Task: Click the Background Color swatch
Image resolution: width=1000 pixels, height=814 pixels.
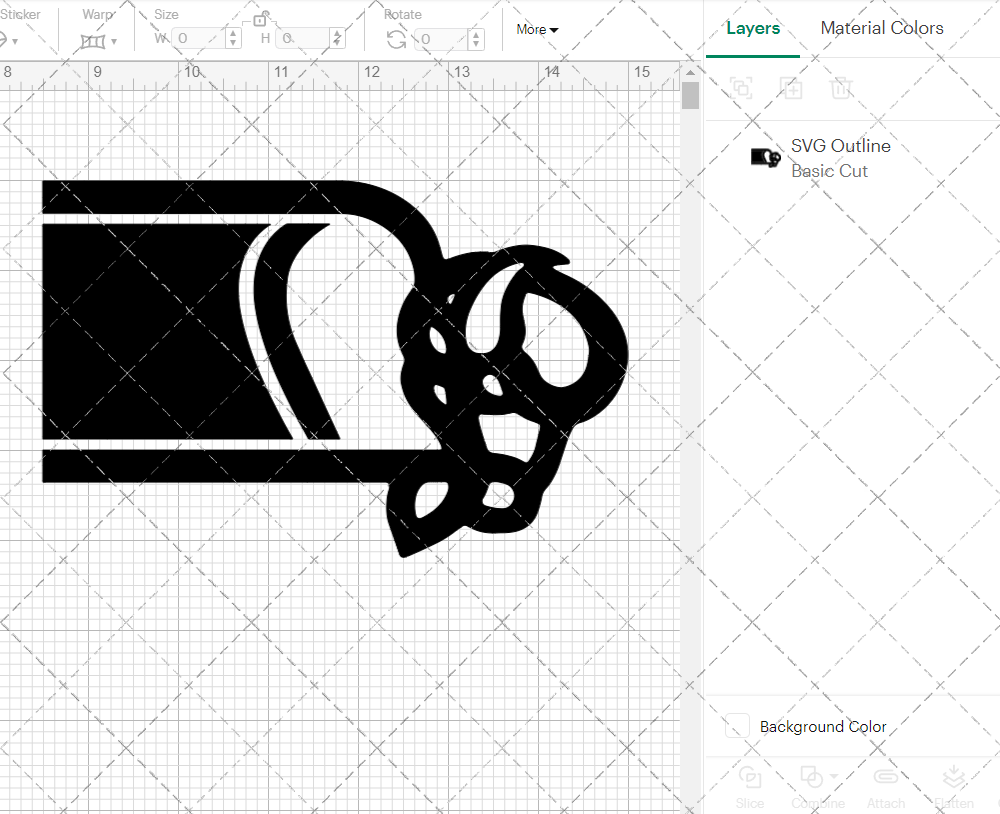Action: (737, 726)
